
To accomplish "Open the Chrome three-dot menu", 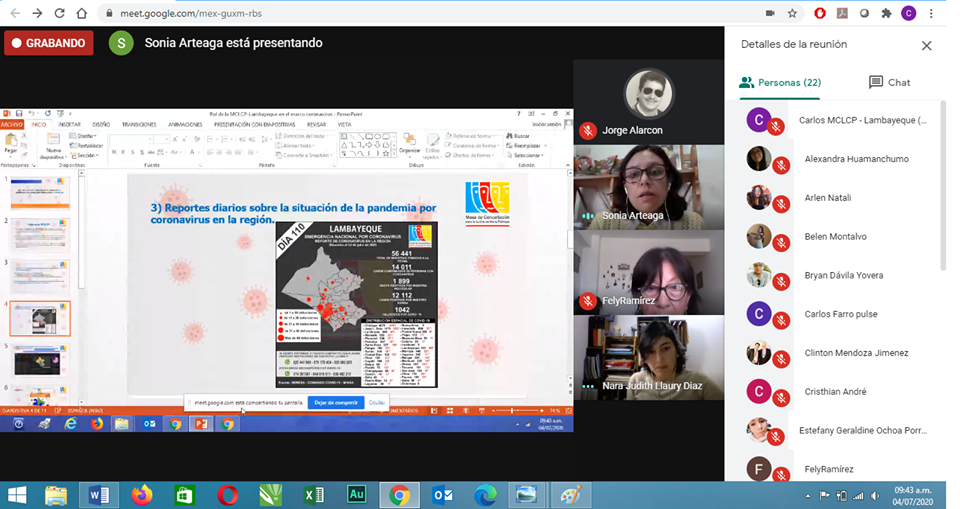I will click(x=932, y=13).
